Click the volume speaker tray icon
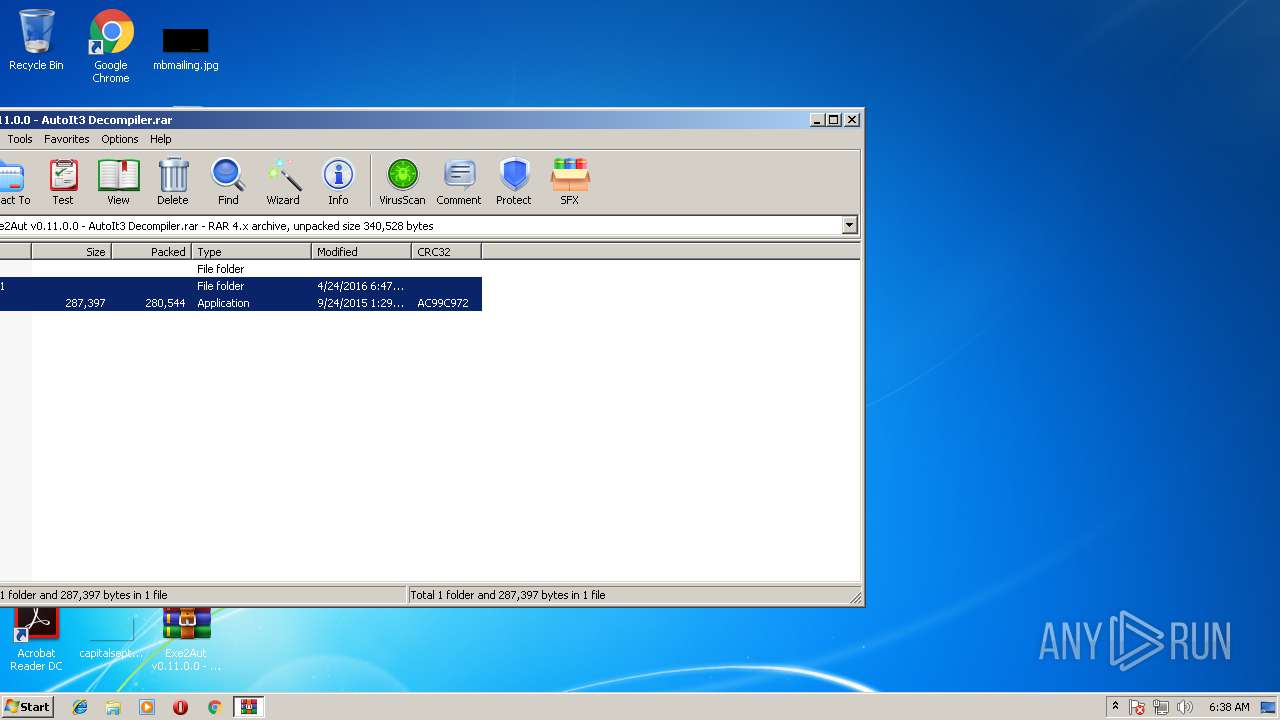 (x=1185, y=707)
